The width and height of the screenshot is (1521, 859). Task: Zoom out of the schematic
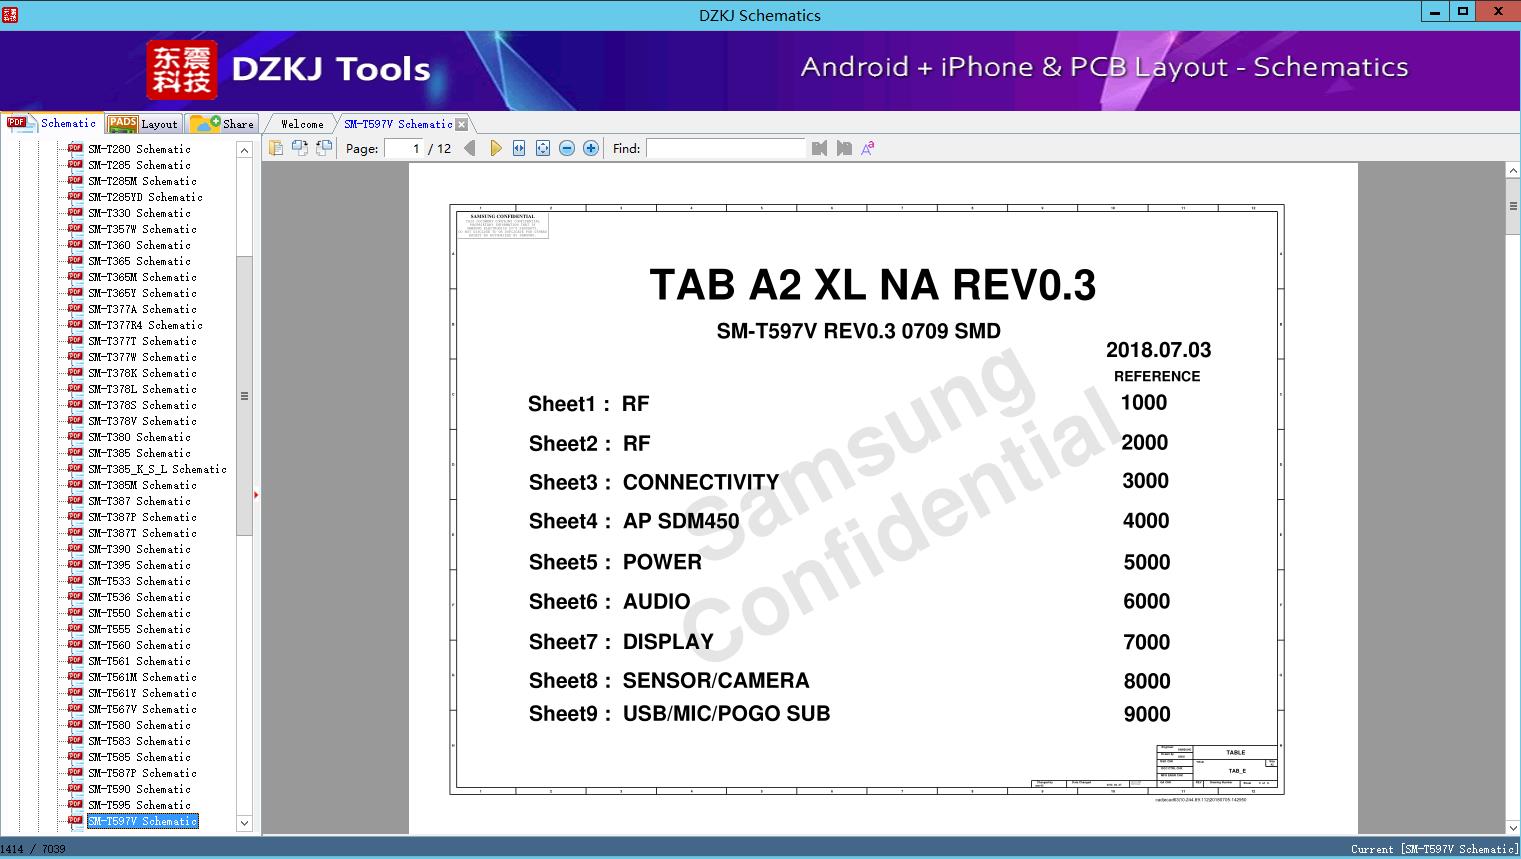point(567,148)
